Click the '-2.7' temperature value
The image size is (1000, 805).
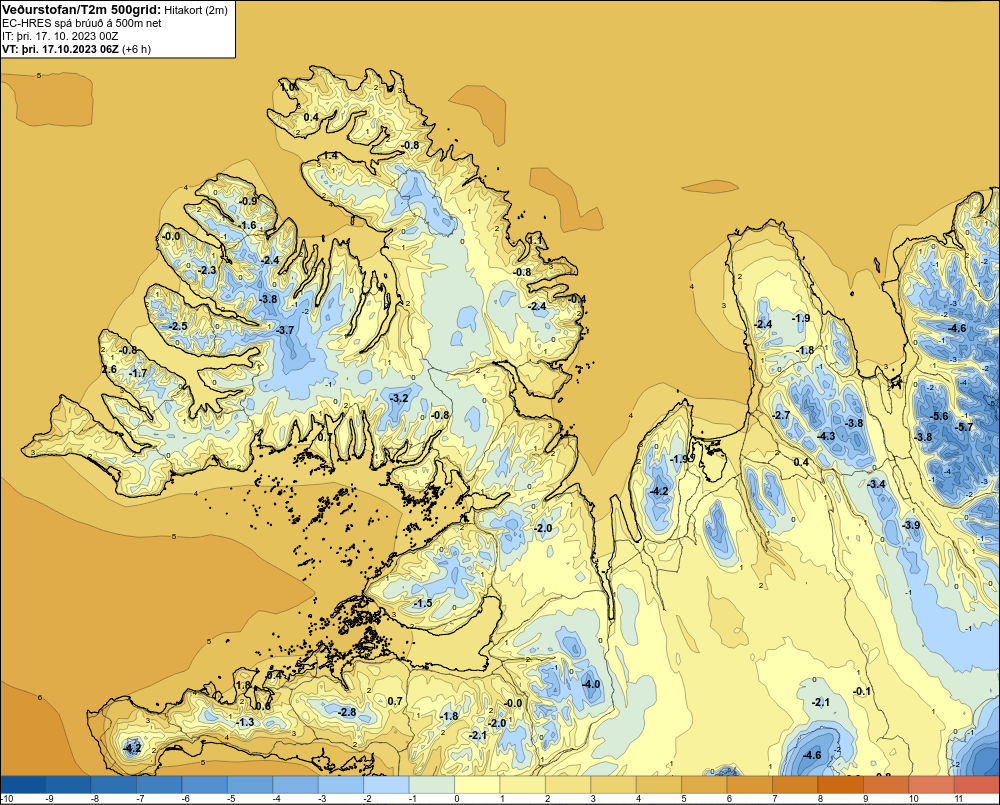tap(781, 415)
